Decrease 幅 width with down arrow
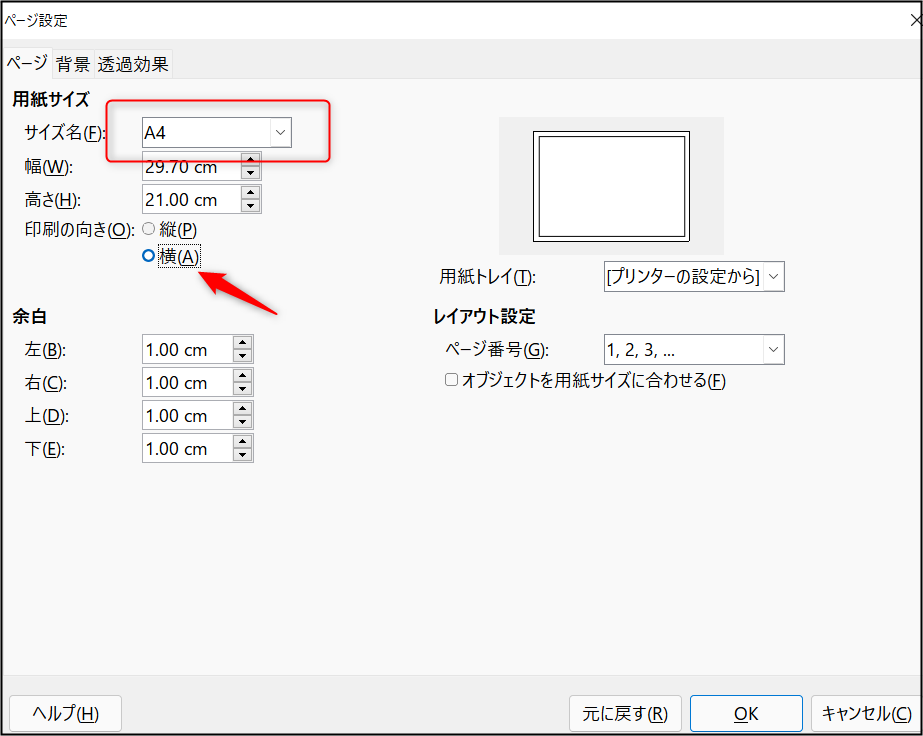The height and width of the screenshot is (736, 923). [251, 173]
